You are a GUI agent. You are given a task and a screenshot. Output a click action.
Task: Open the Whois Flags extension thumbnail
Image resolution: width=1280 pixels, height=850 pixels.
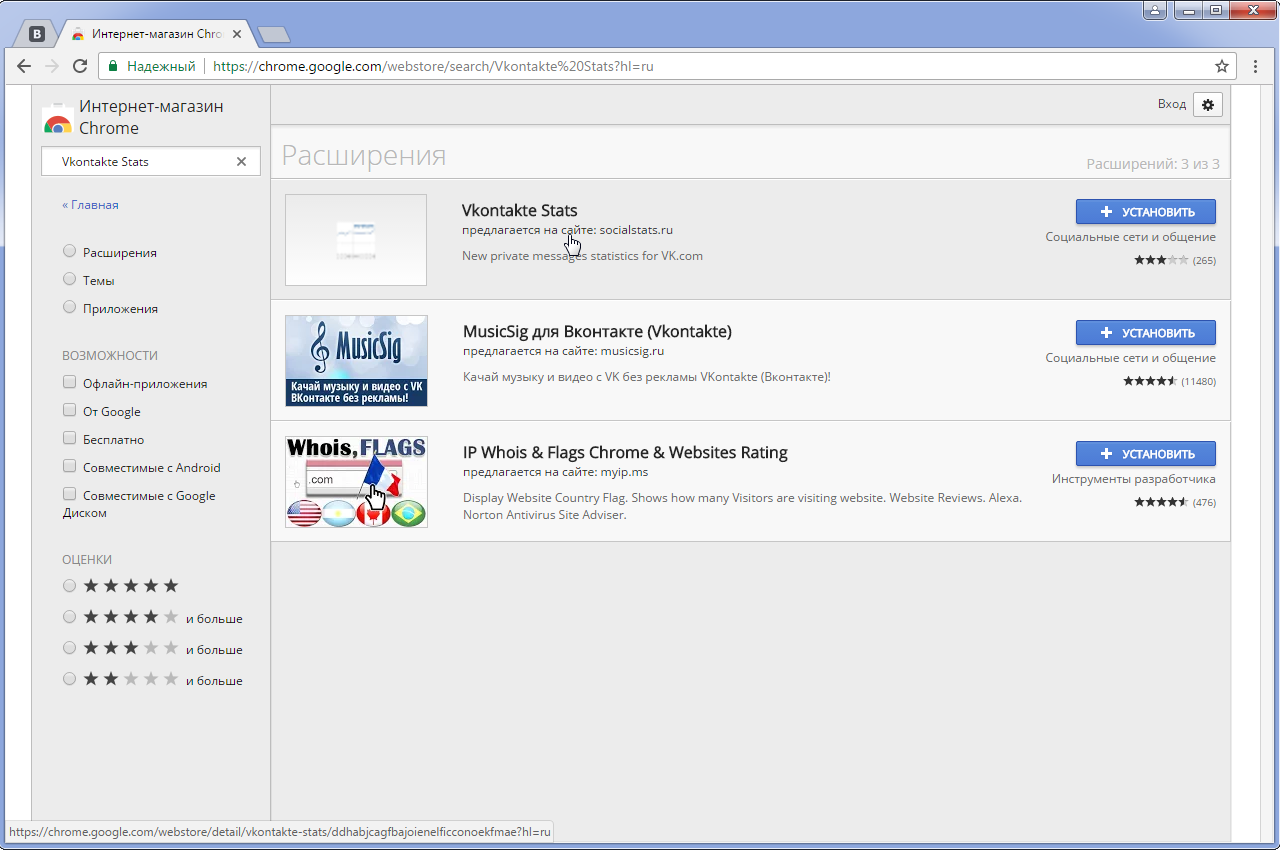click(356, 482)
